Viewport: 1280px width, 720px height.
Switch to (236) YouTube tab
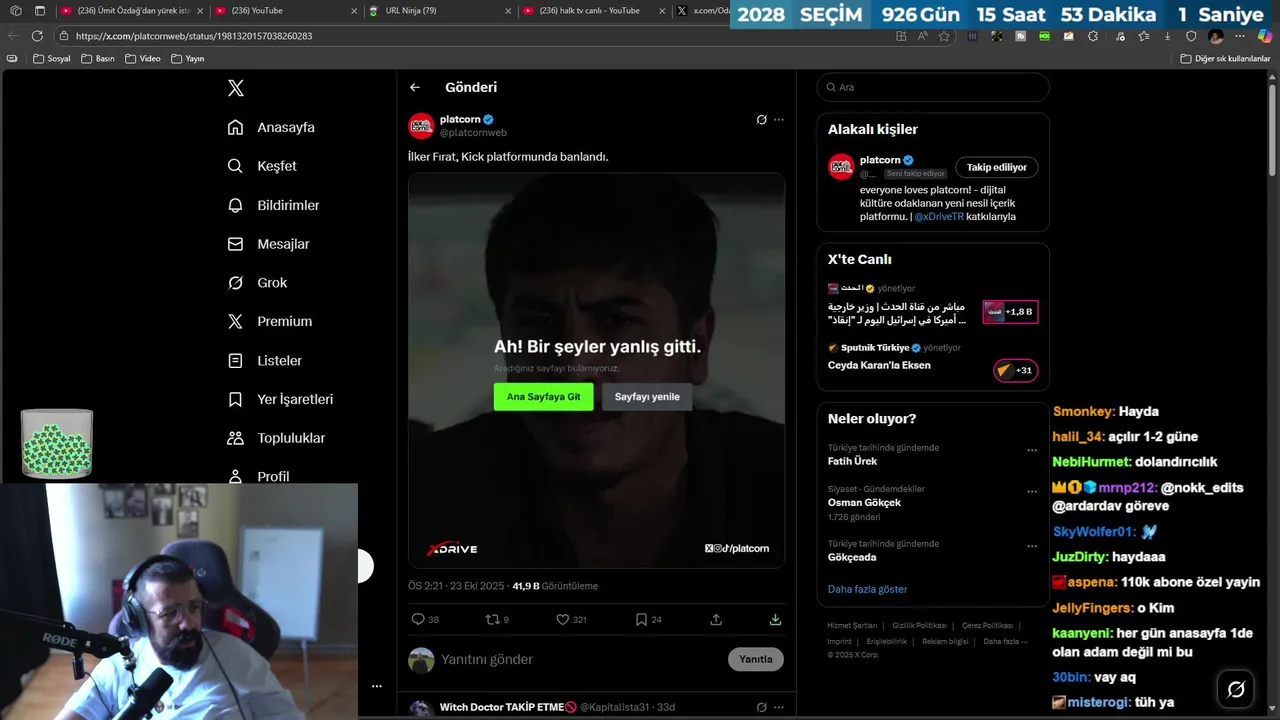285,10
